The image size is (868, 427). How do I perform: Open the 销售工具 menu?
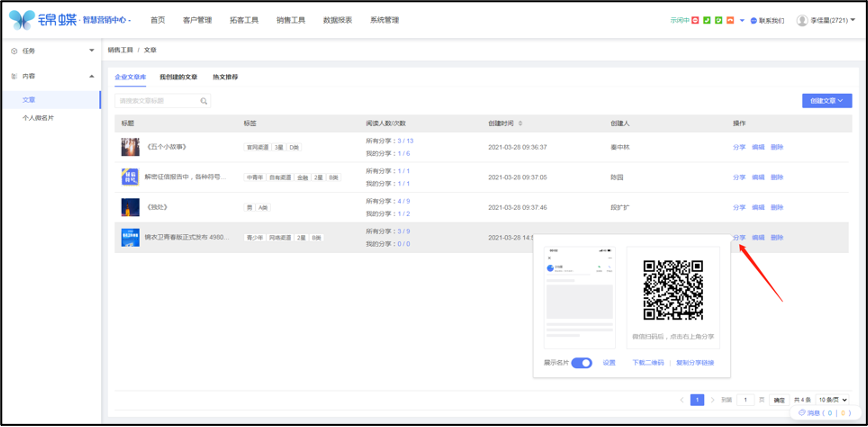[x=291, y=20]
